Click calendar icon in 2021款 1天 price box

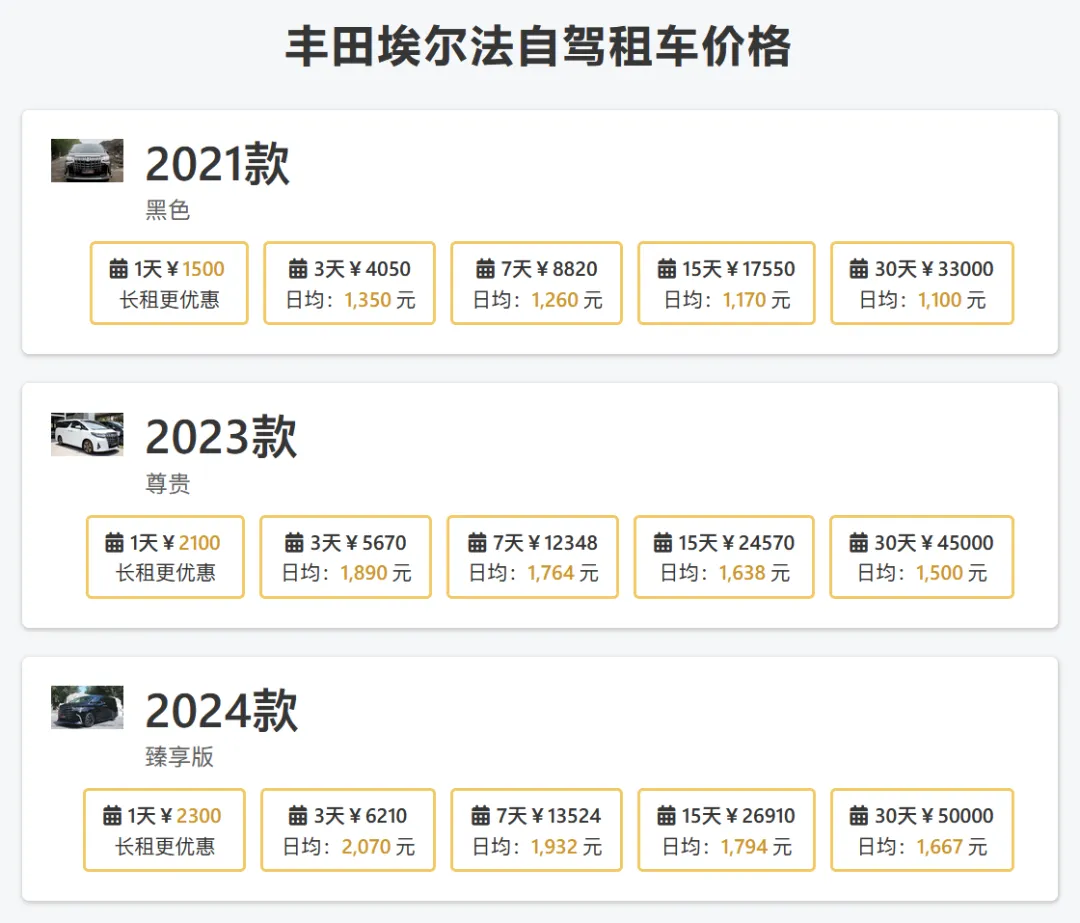point(118,269)
